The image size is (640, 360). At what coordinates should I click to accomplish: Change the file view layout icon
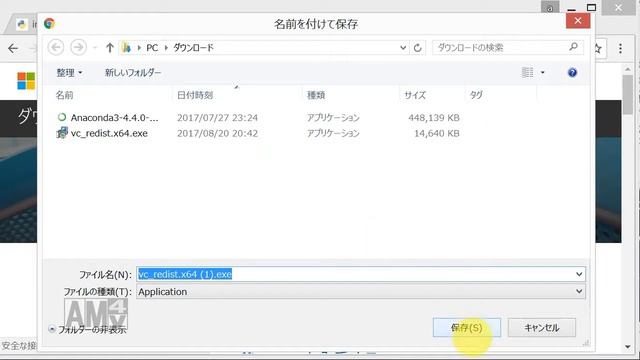527,73
